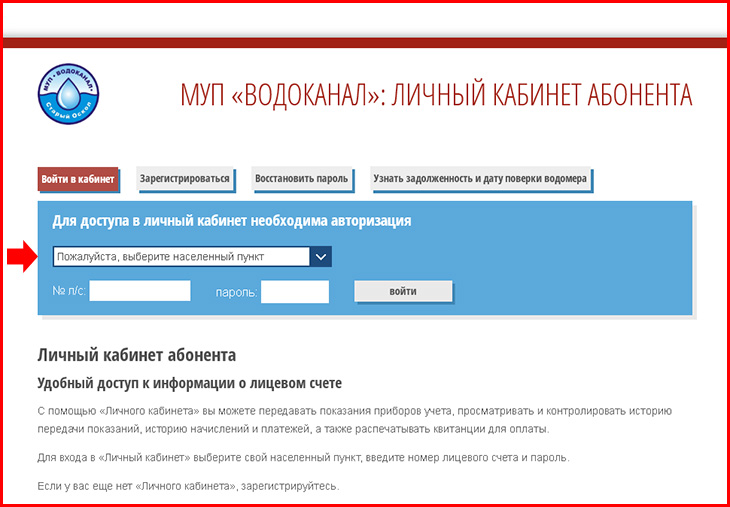
Task: Open the Войти в кабинет tab
Action: pyautogui.click(x=78, y=179)
